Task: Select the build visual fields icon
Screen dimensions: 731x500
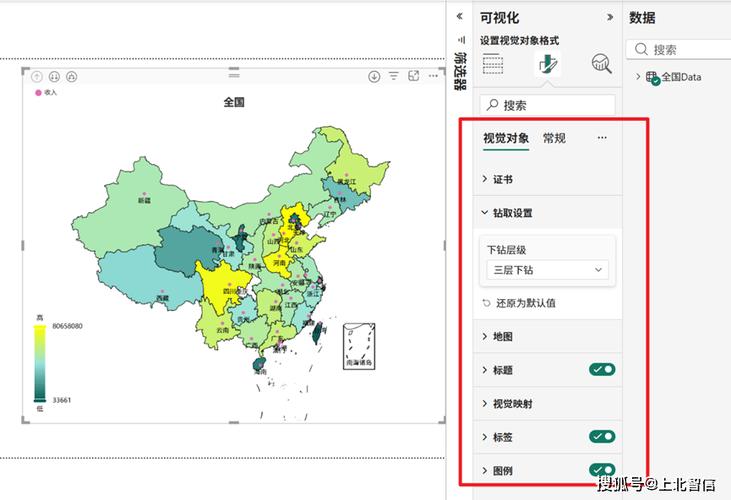Action: [493, 64]
